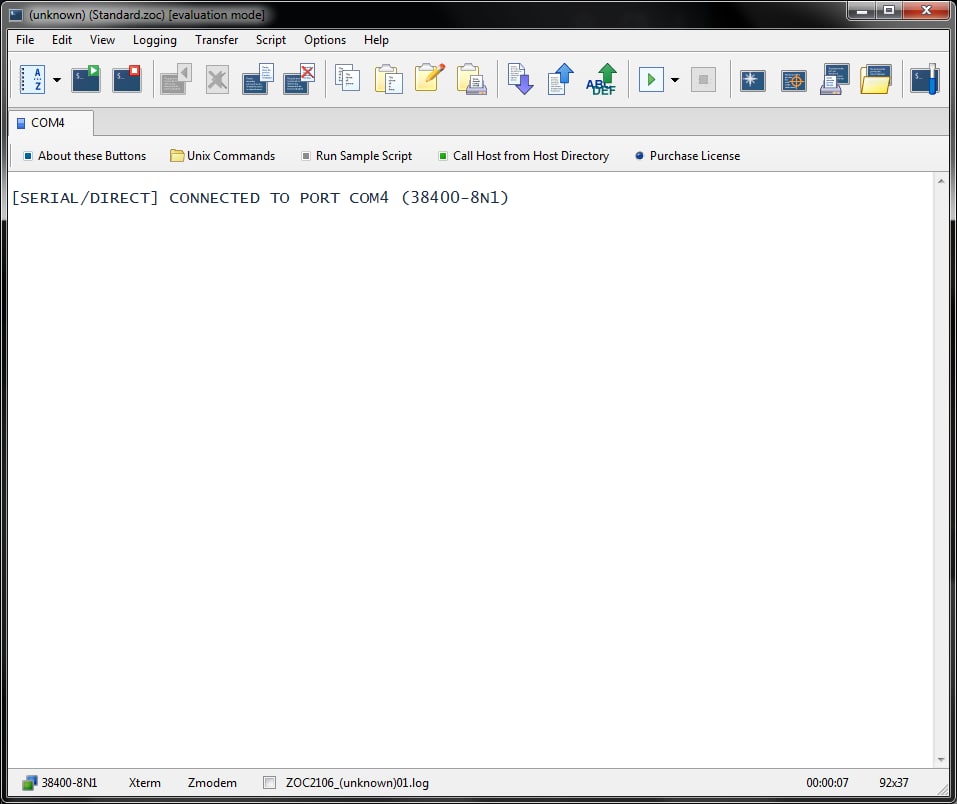
Task: Click the quick connection green play terminal icon
Action: pyautogui.click(x=86, y=79)
